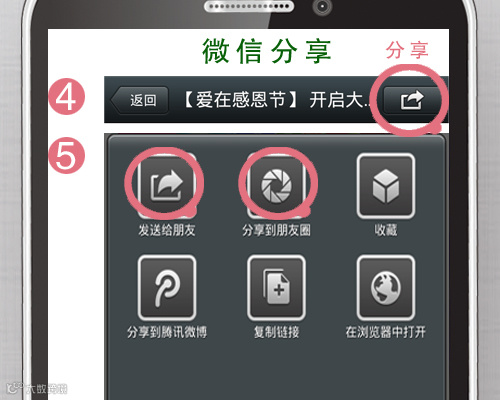The image size is (500, 400).
Task: Tap the 在浏览器中打开 globe icon
Action: [386, 288]
